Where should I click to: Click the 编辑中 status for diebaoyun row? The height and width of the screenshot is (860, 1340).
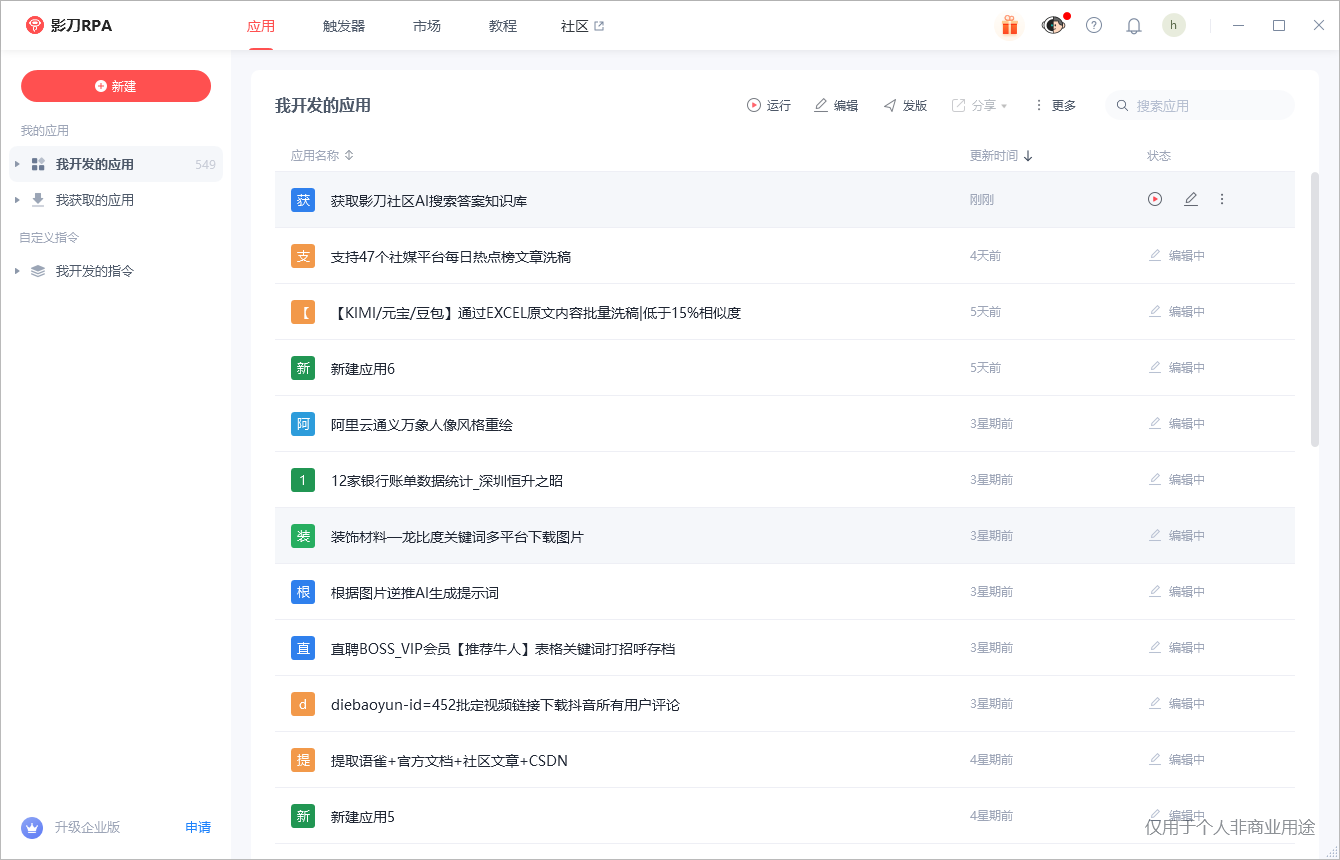pos(1177,704)
